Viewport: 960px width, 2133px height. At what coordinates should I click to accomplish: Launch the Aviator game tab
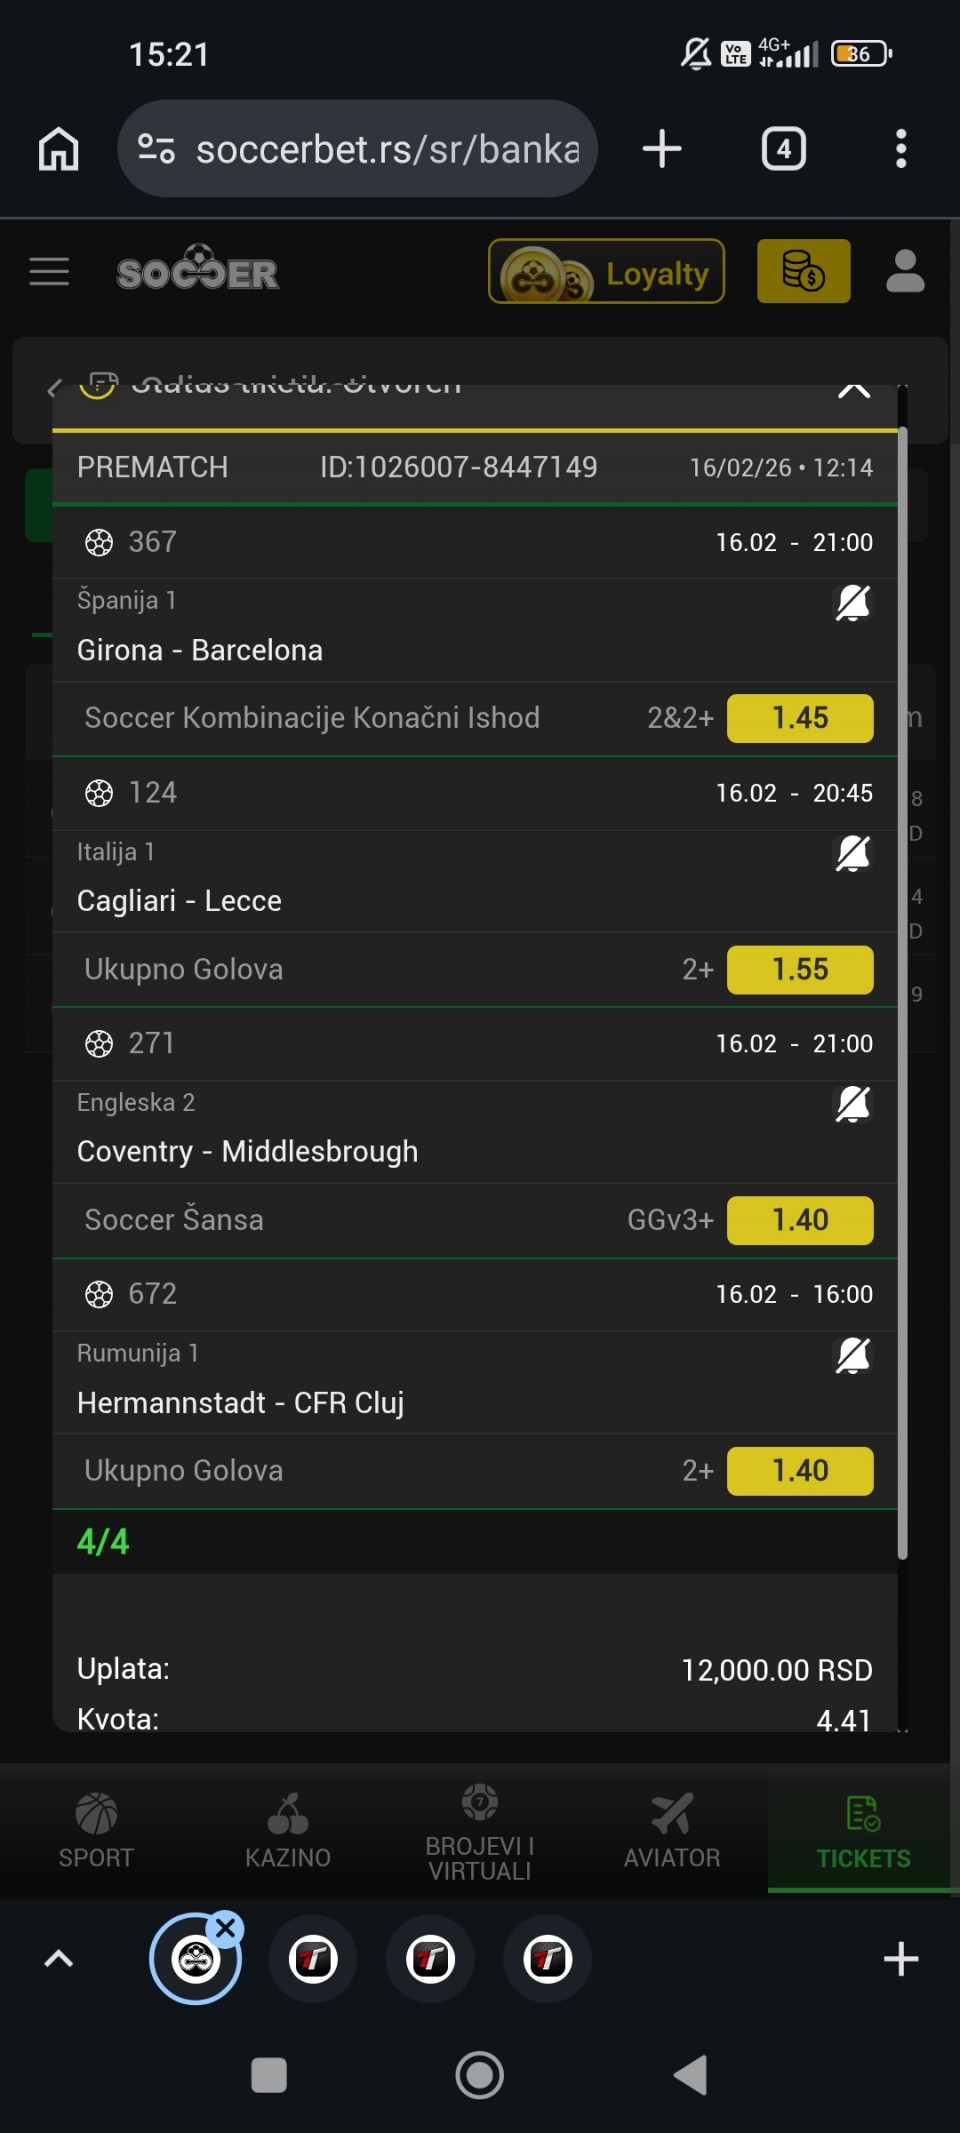(672, 1830)
